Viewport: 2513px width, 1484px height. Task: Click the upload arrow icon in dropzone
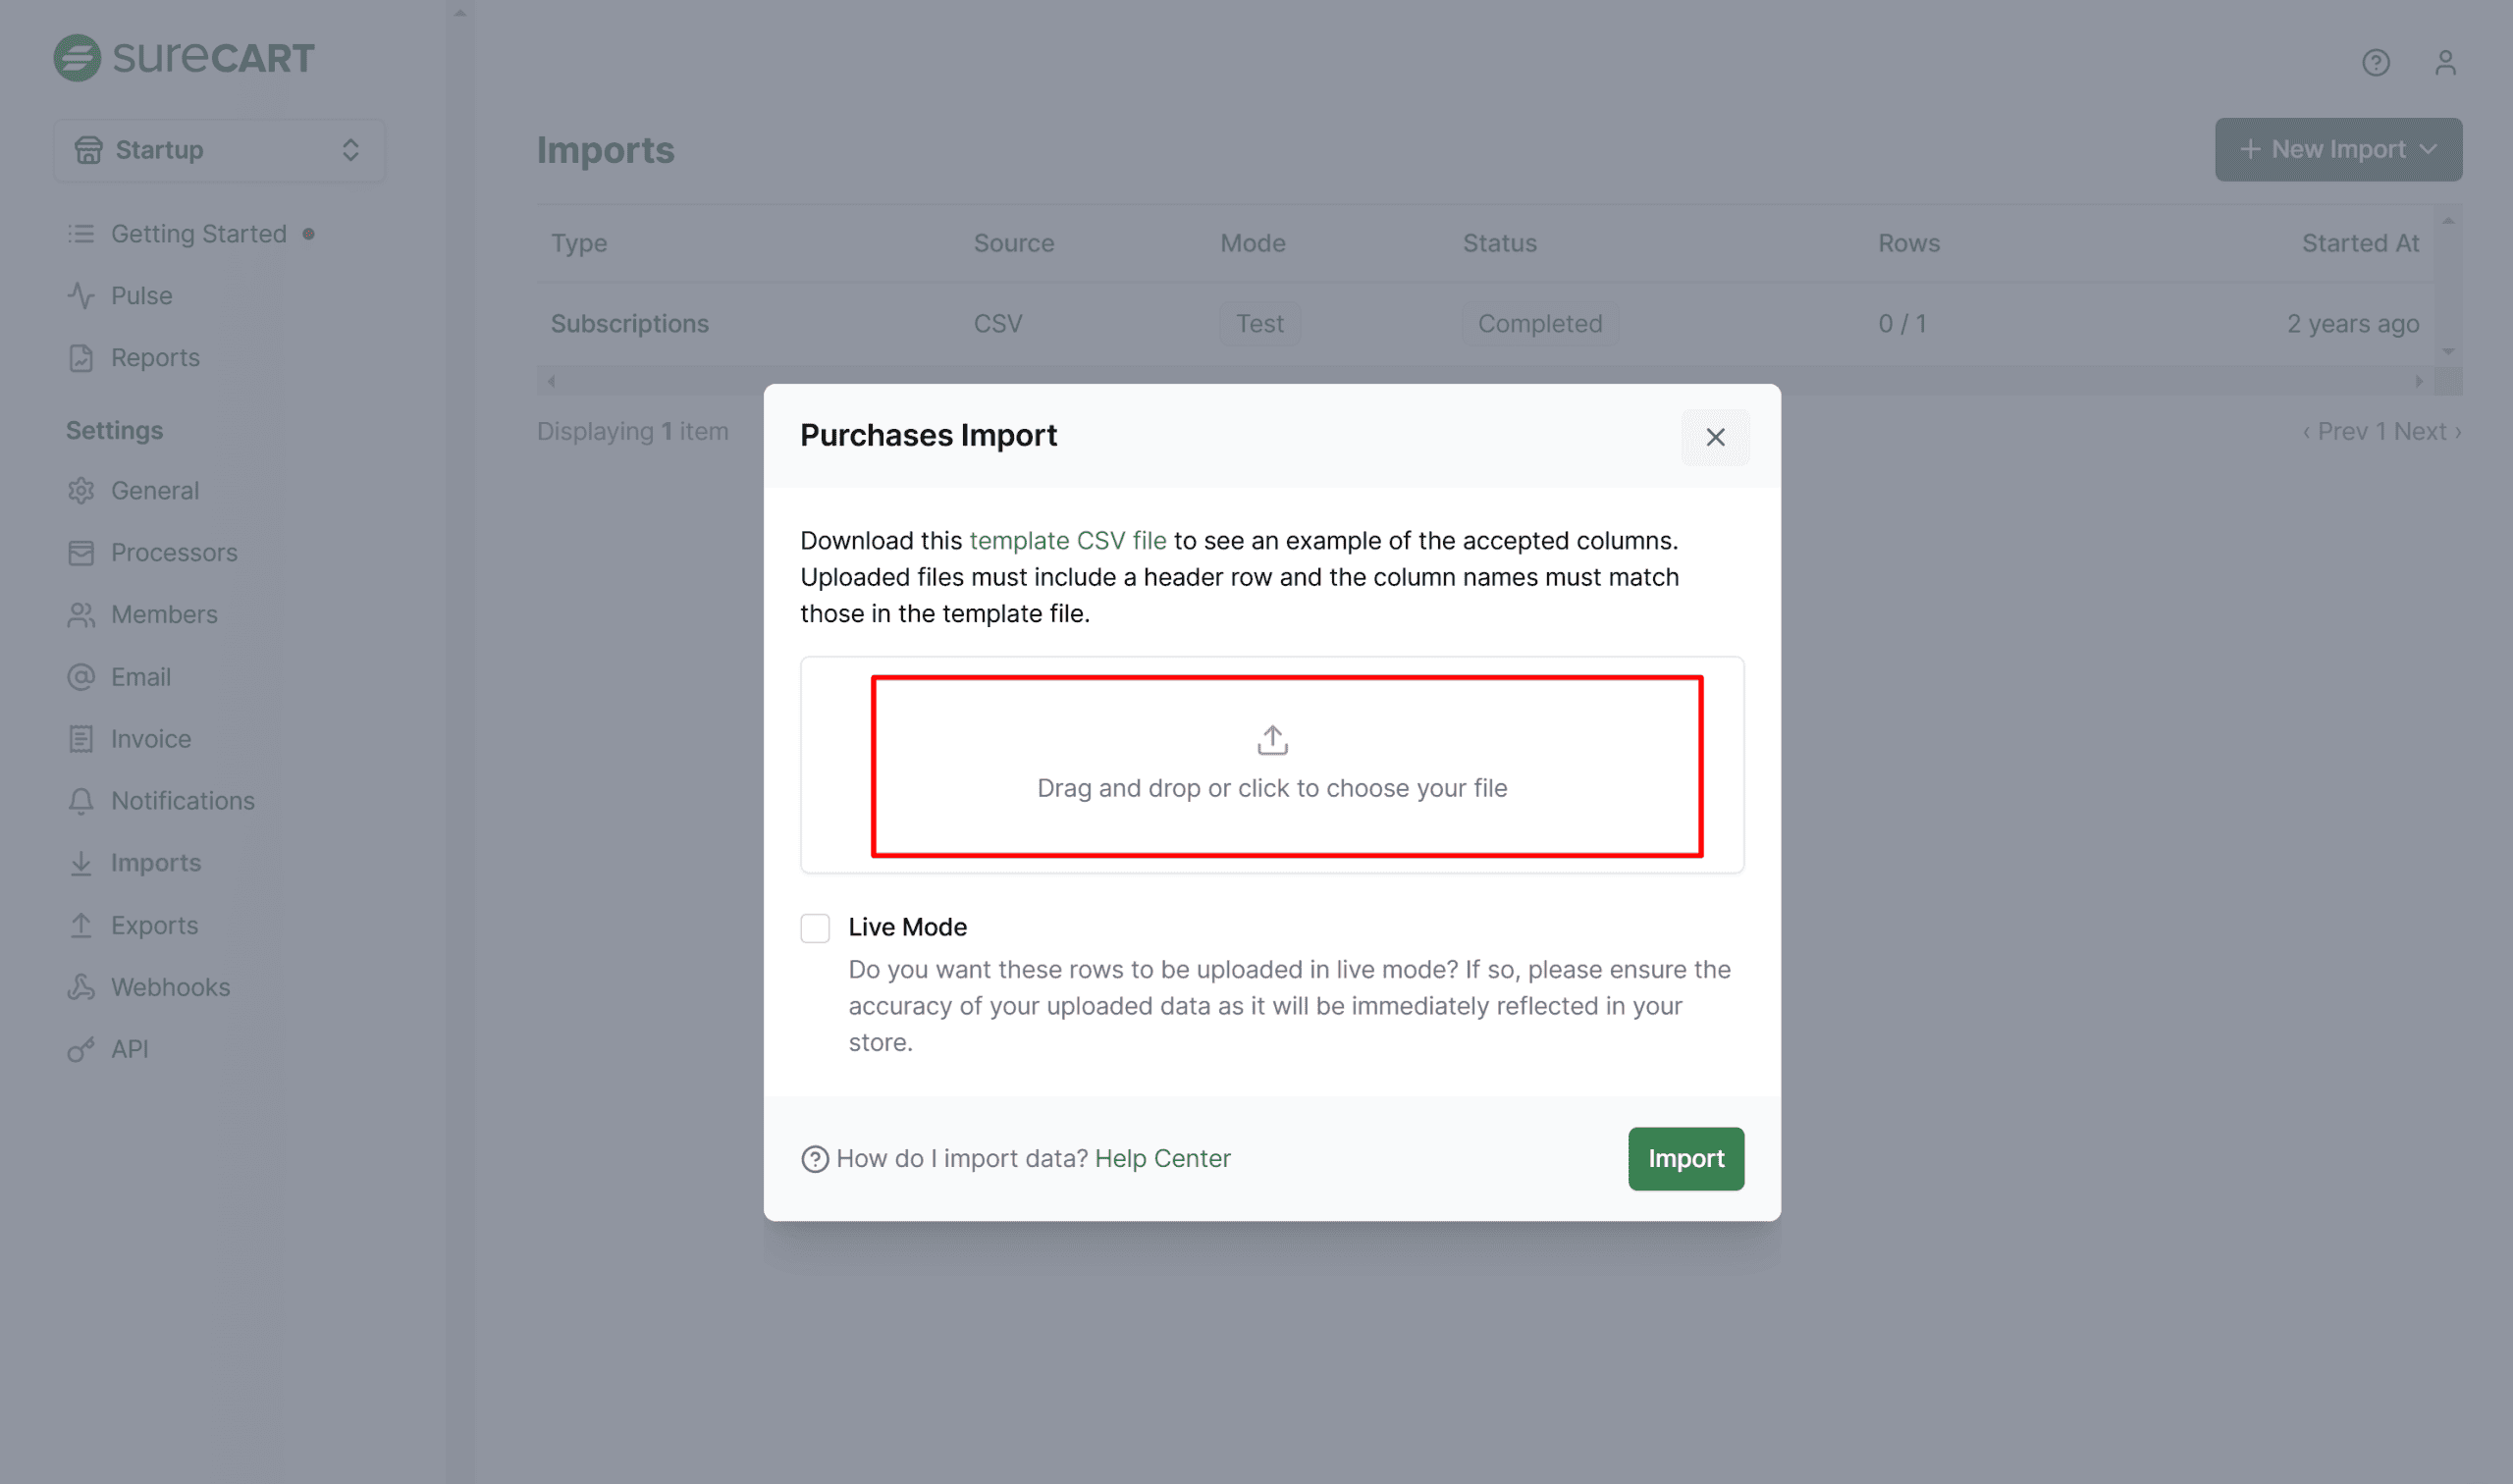coord(1272,740)
